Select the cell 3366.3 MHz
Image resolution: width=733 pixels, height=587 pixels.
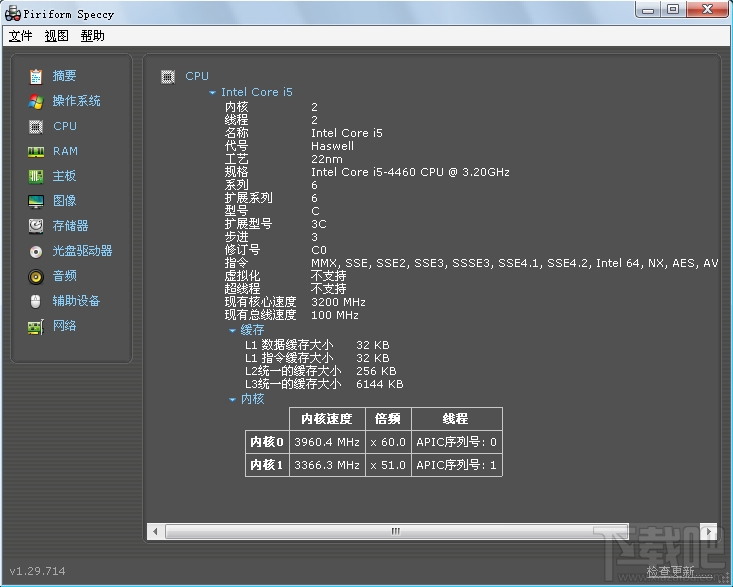point(327,465)
